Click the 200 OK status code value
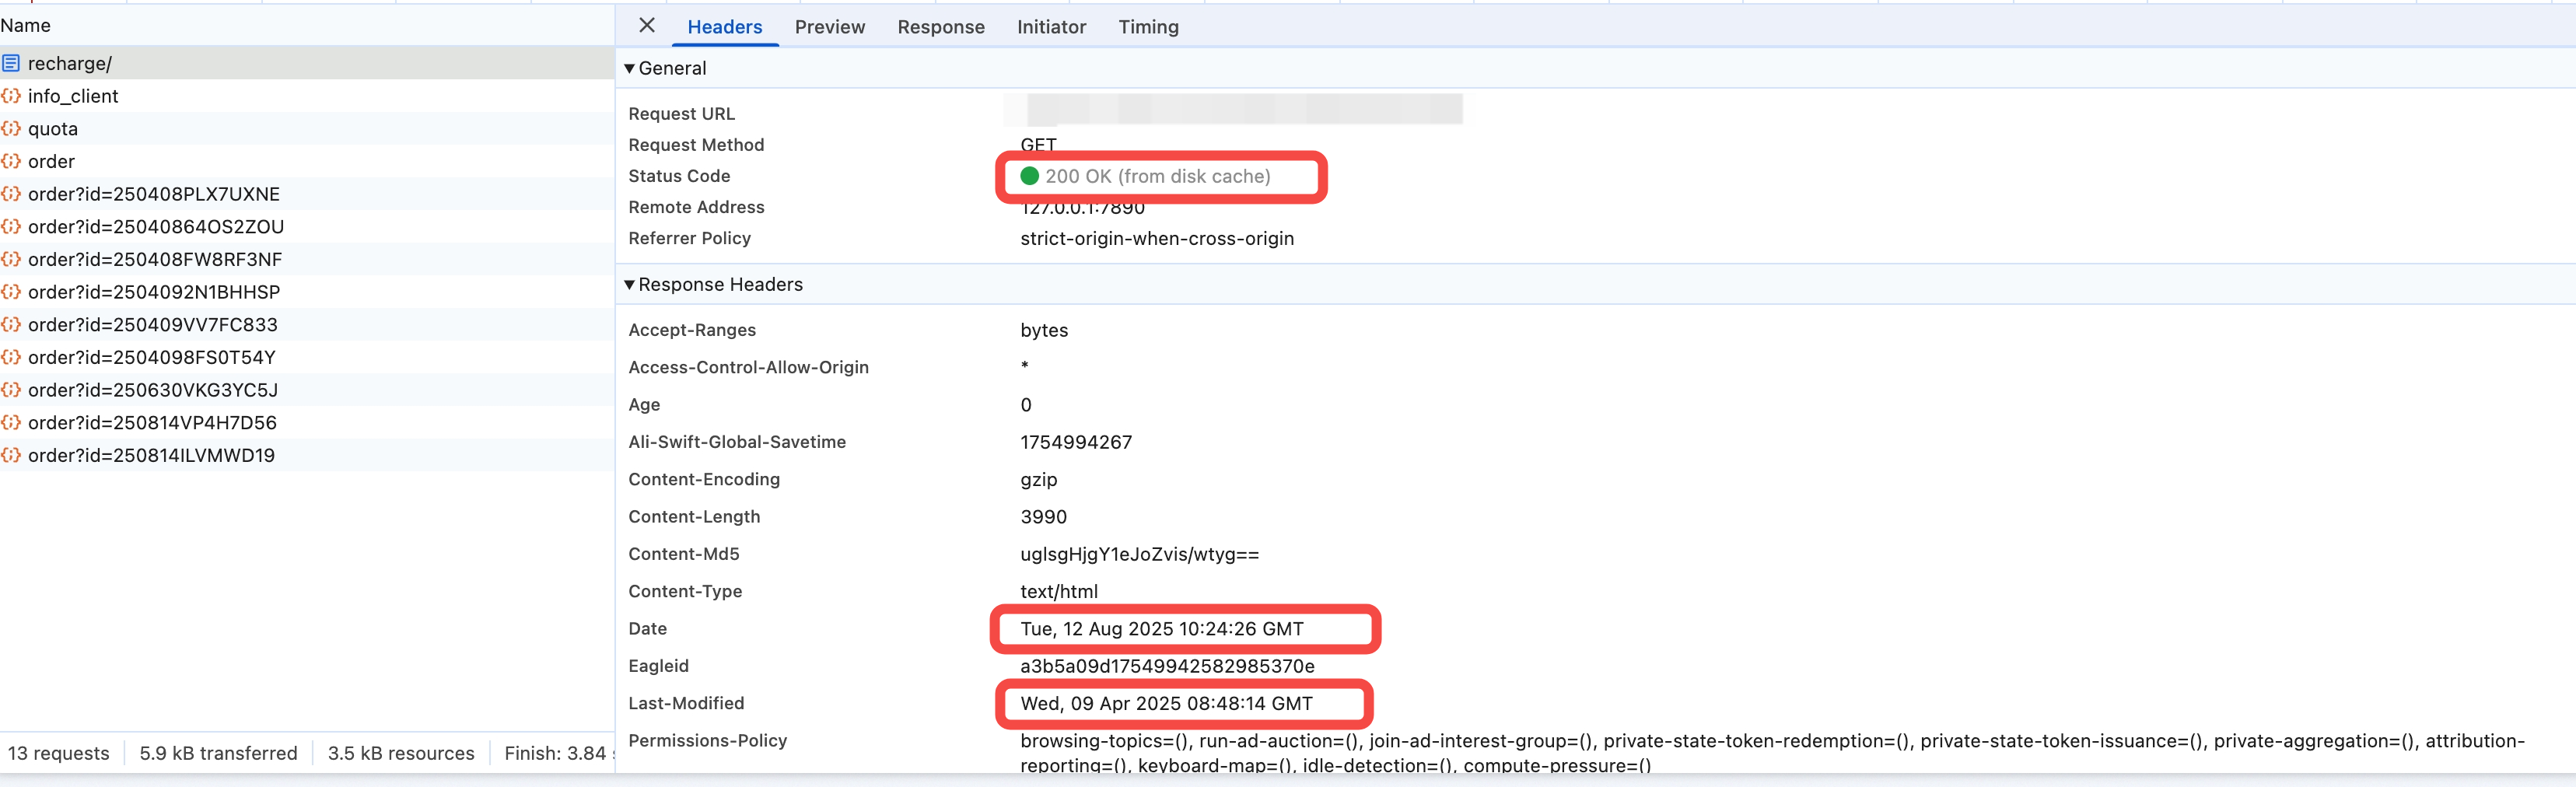 click(1158, 176)
